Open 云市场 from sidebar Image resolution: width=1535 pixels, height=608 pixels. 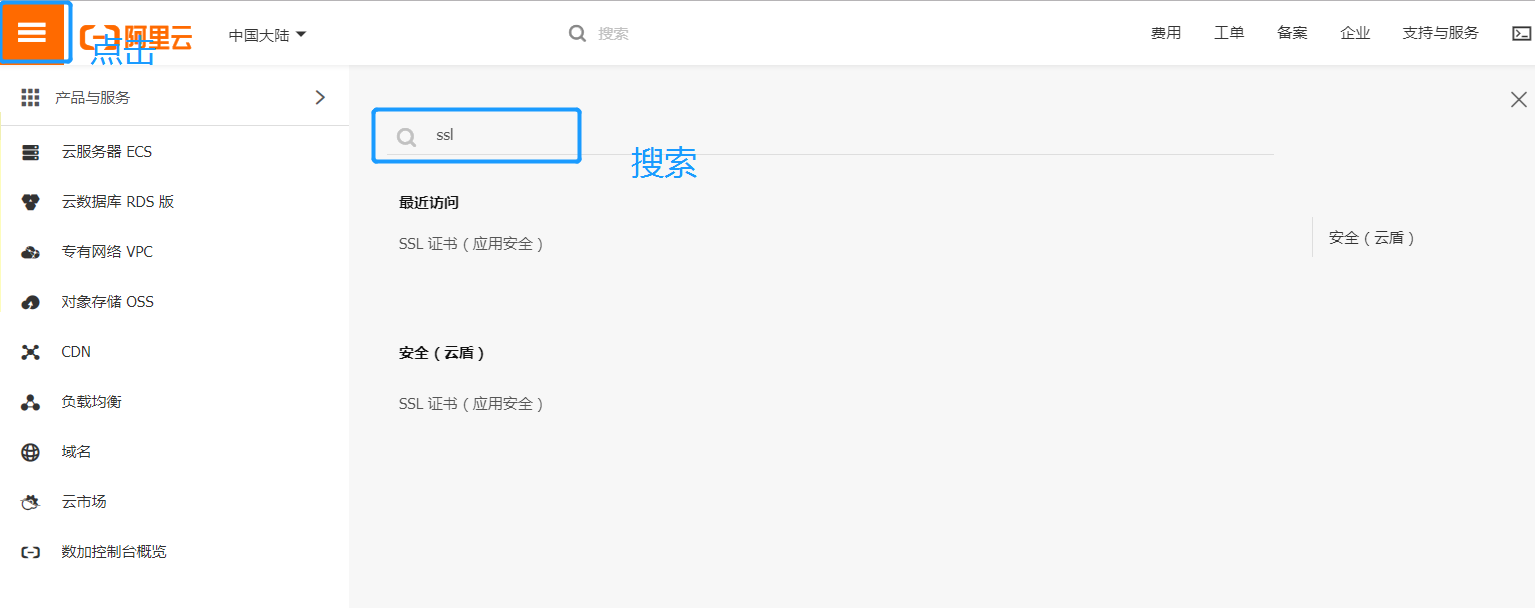coord(84,502)
